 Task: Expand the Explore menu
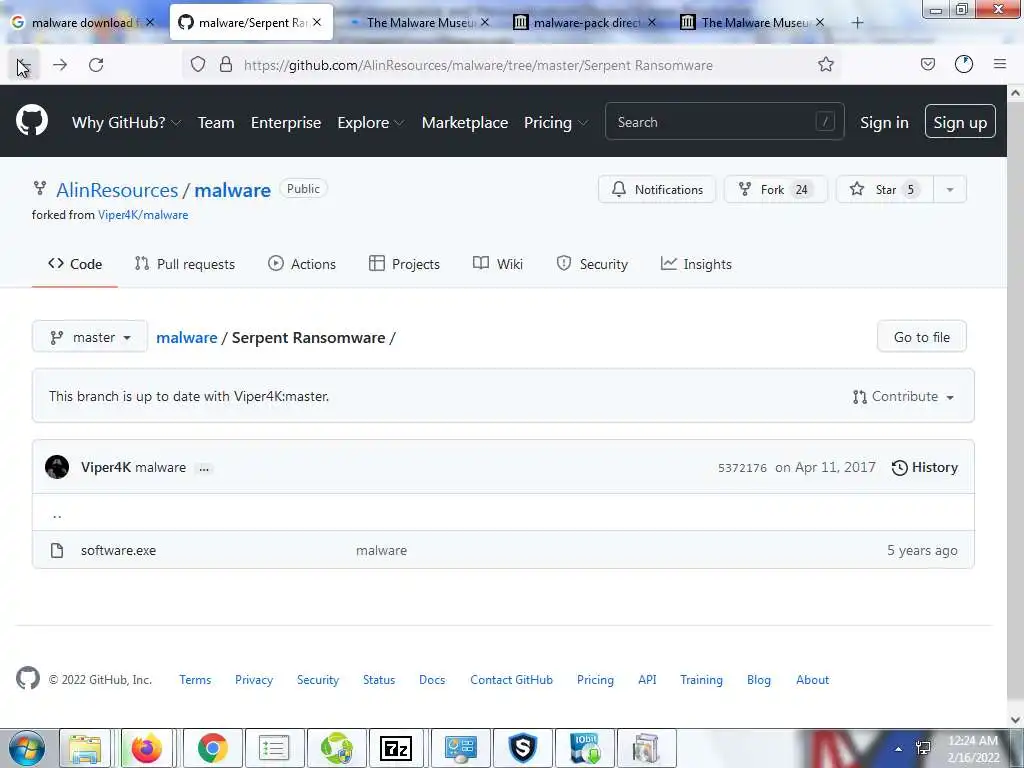tap(370, 122)
